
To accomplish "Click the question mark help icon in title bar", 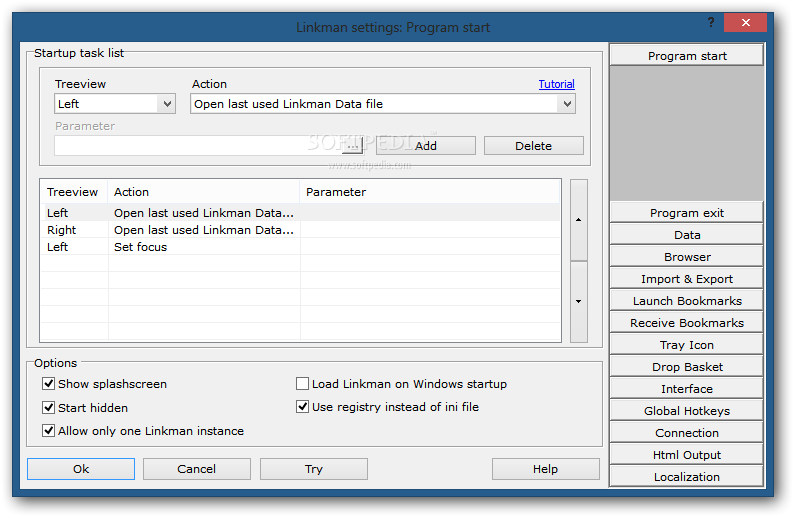I will (711, 22).
